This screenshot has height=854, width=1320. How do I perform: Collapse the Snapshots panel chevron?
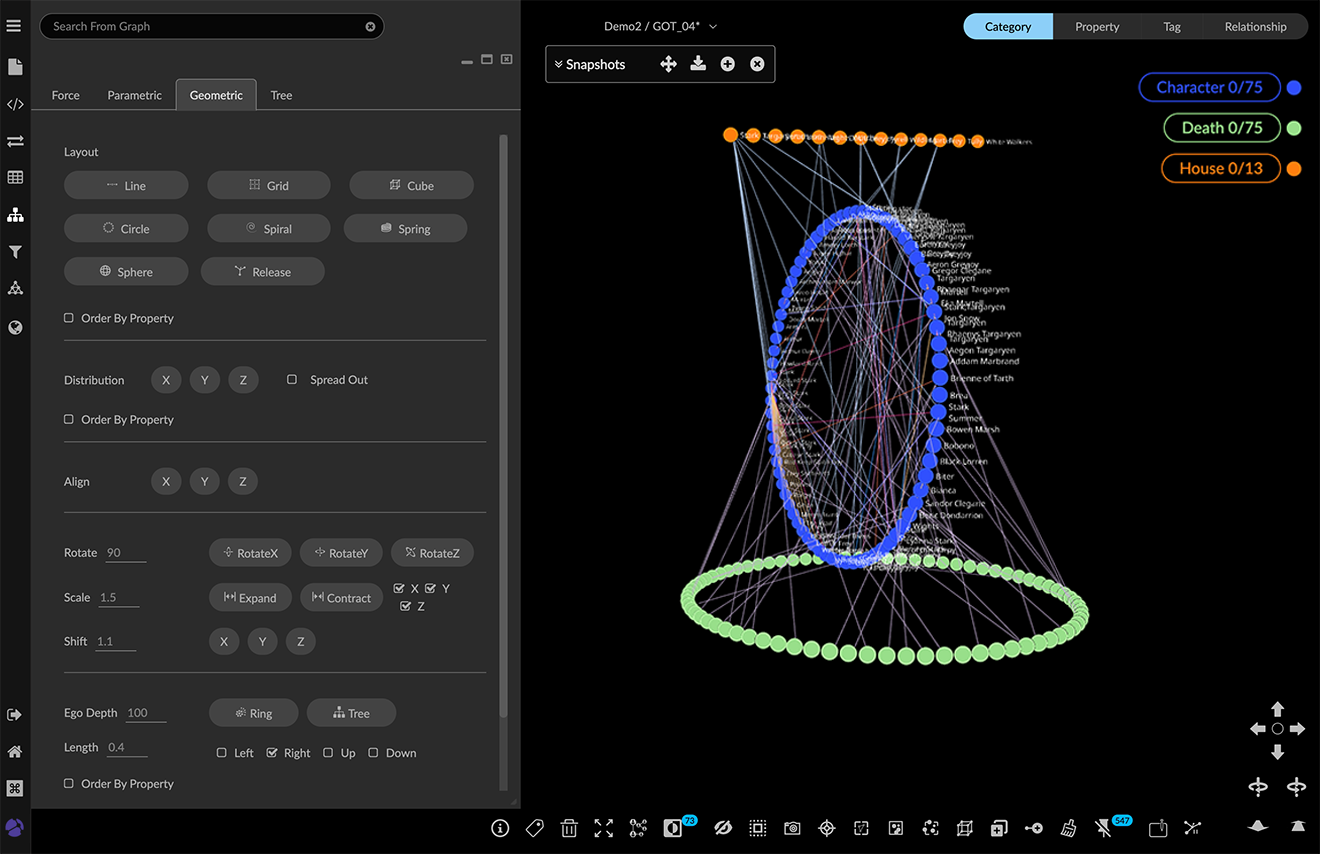(558, 64)
